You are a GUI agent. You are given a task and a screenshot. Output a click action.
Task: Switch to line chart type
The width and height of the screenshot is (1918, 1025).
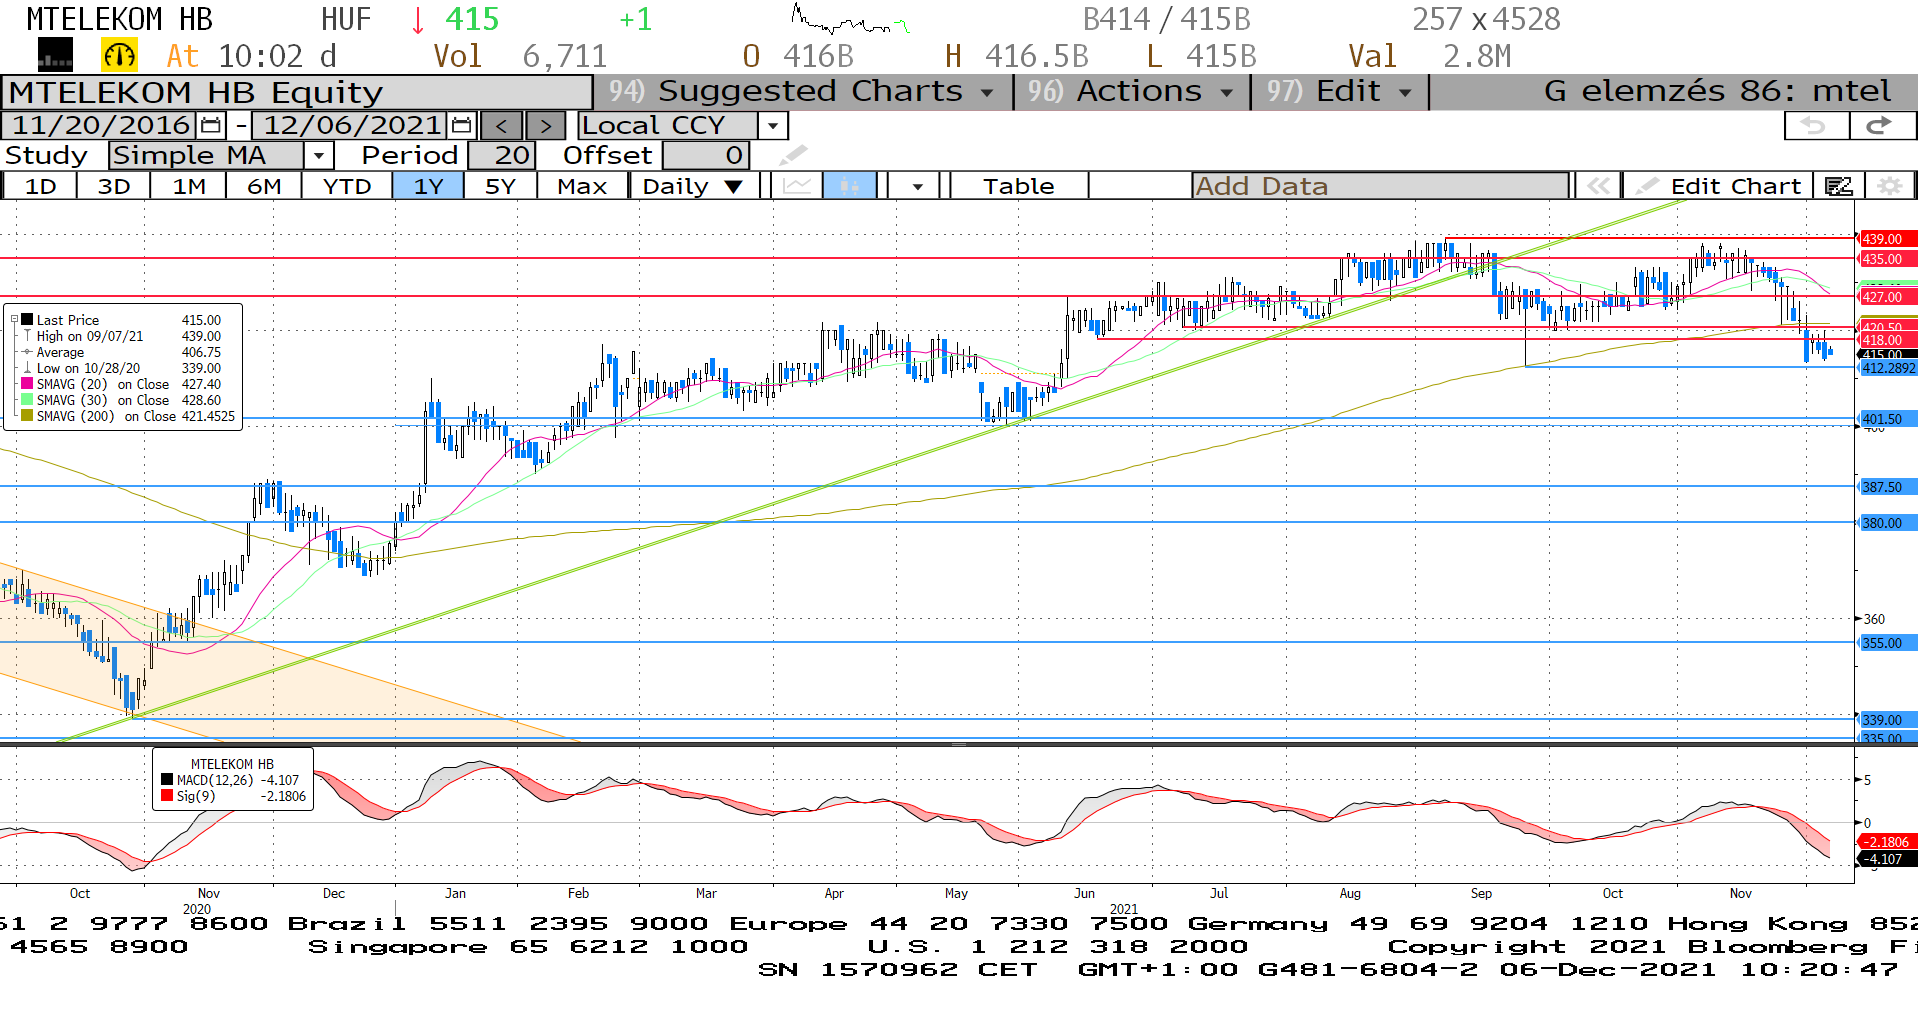coord(797,186)
